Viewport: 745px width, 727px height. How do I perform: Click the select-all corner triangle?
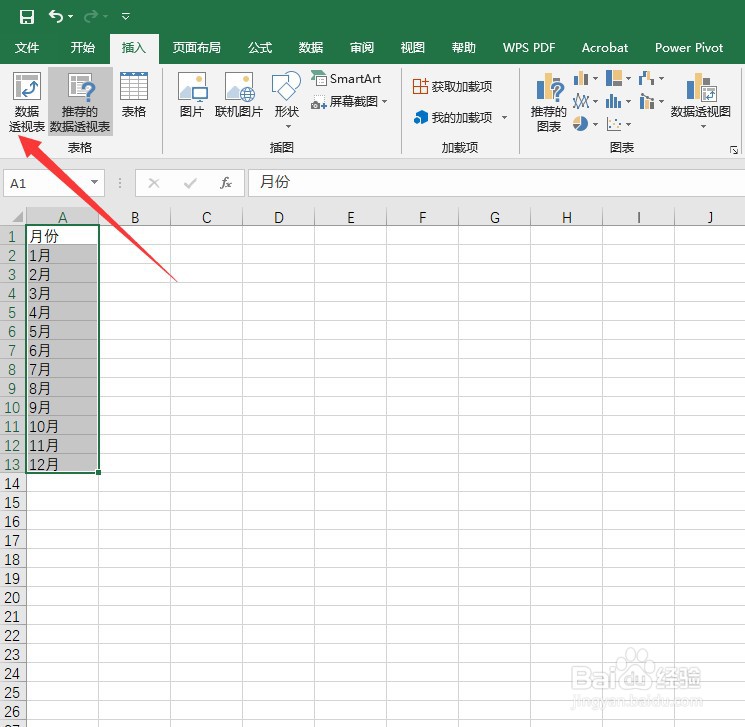tap(17, 218)
